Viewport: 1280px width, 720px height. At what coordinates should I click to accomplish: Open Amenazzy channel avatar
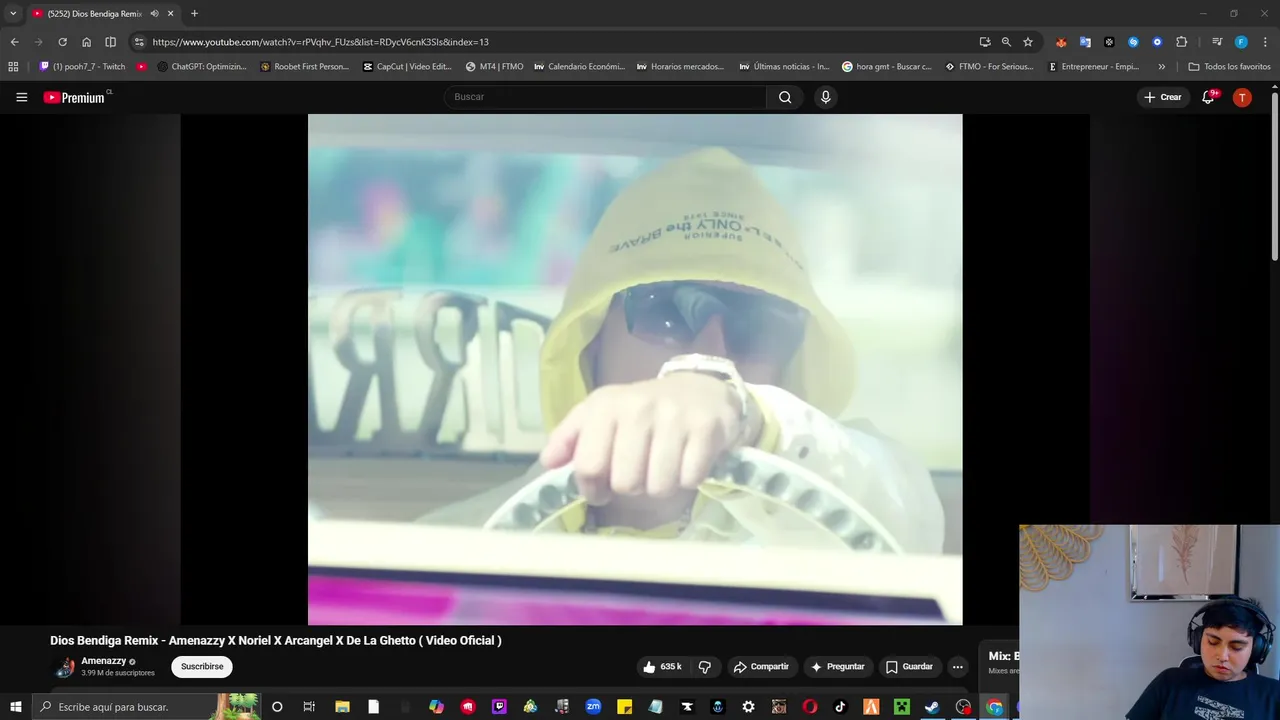coord(65,667)
